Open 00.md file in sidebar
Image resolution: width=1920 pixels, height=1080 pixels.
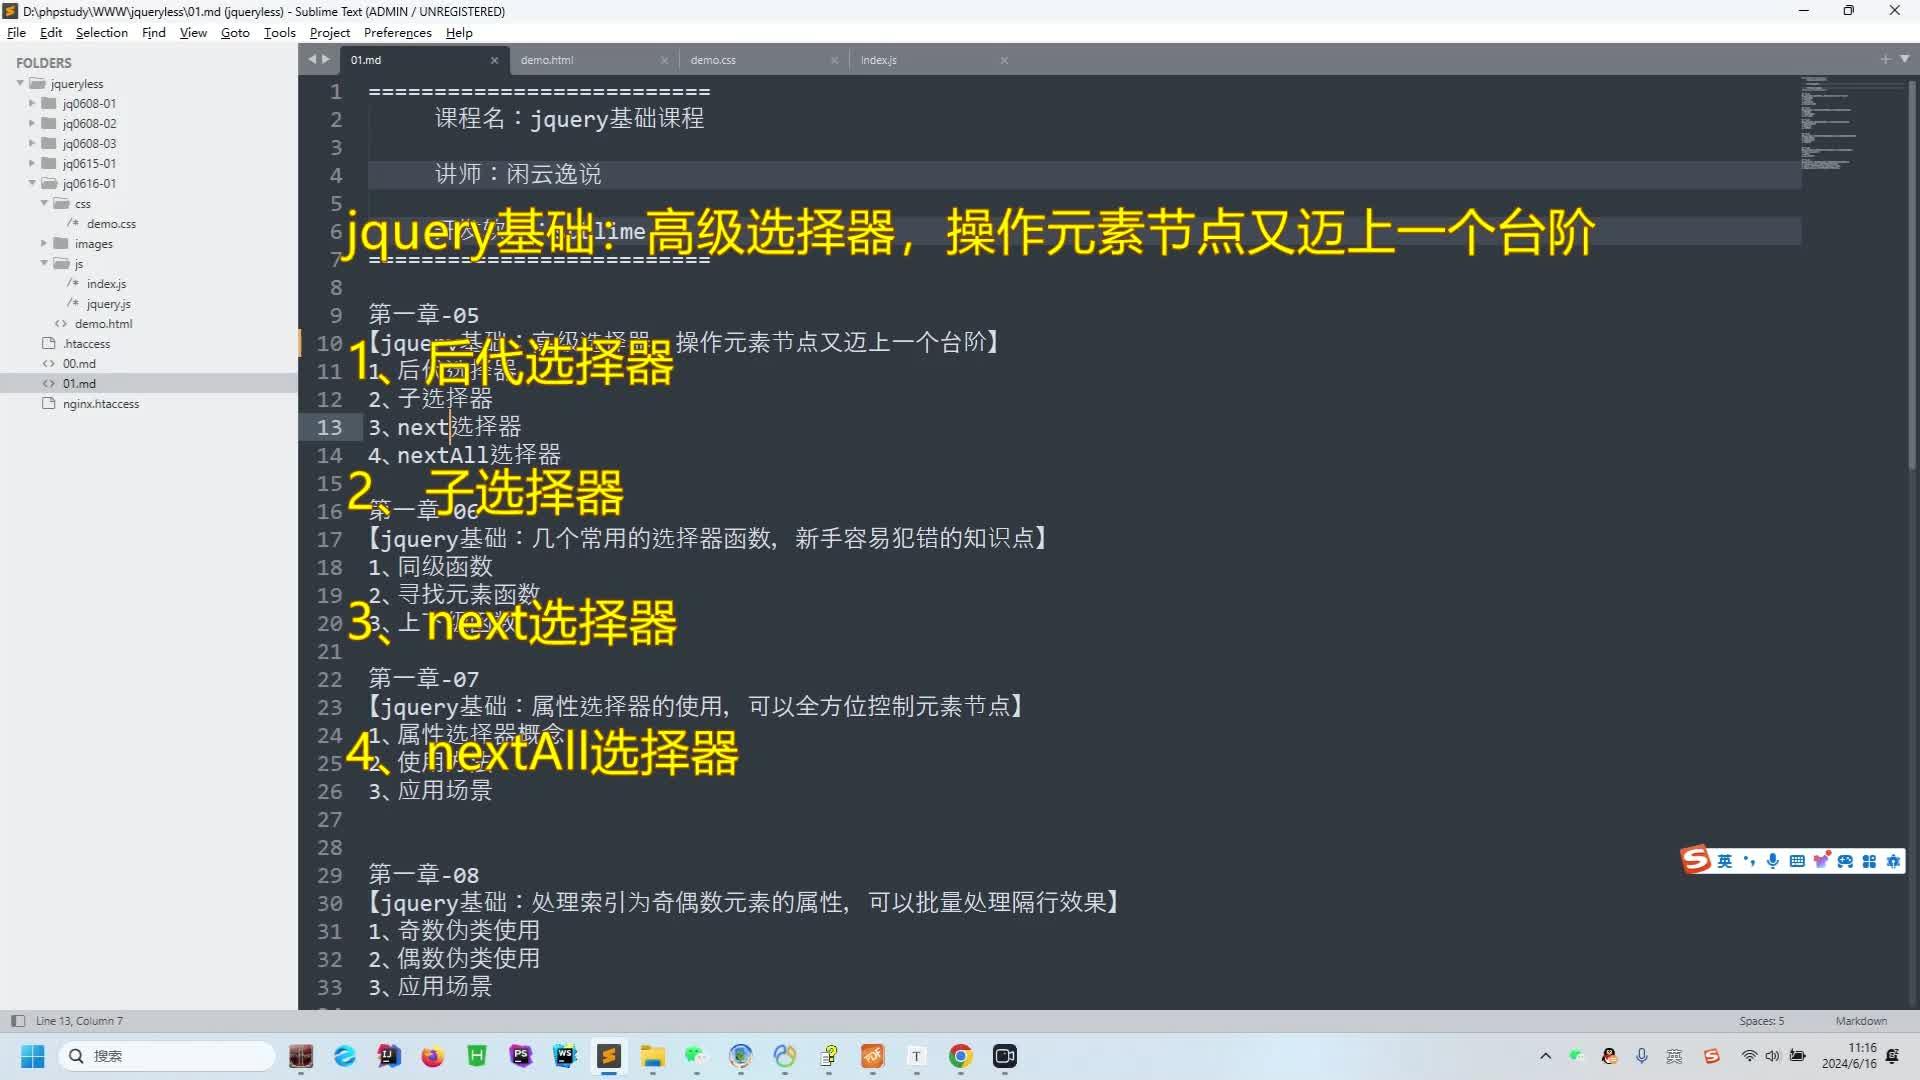click(x=79, y=364)
